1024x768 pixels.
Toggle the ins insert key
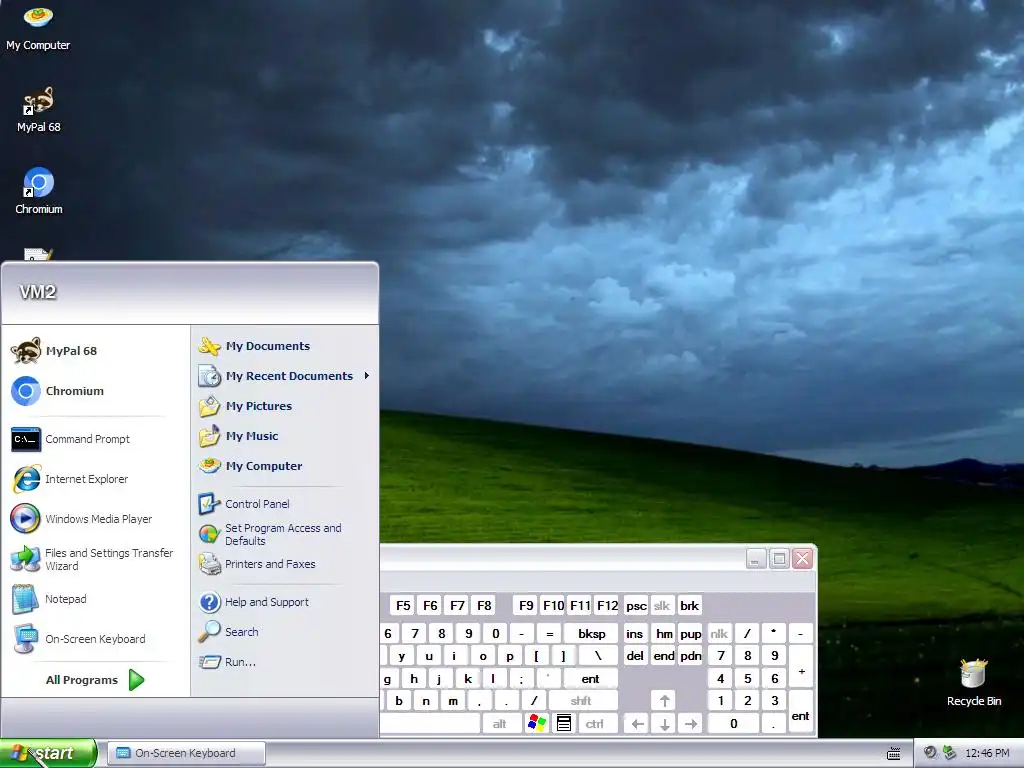pos(634,633)
